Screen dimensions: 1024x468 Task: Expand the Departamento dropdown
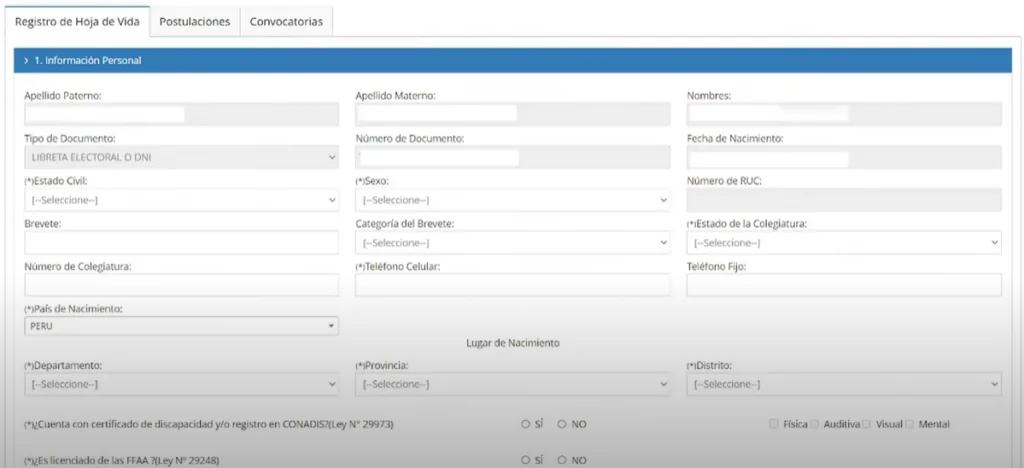(x=181, y=384)
